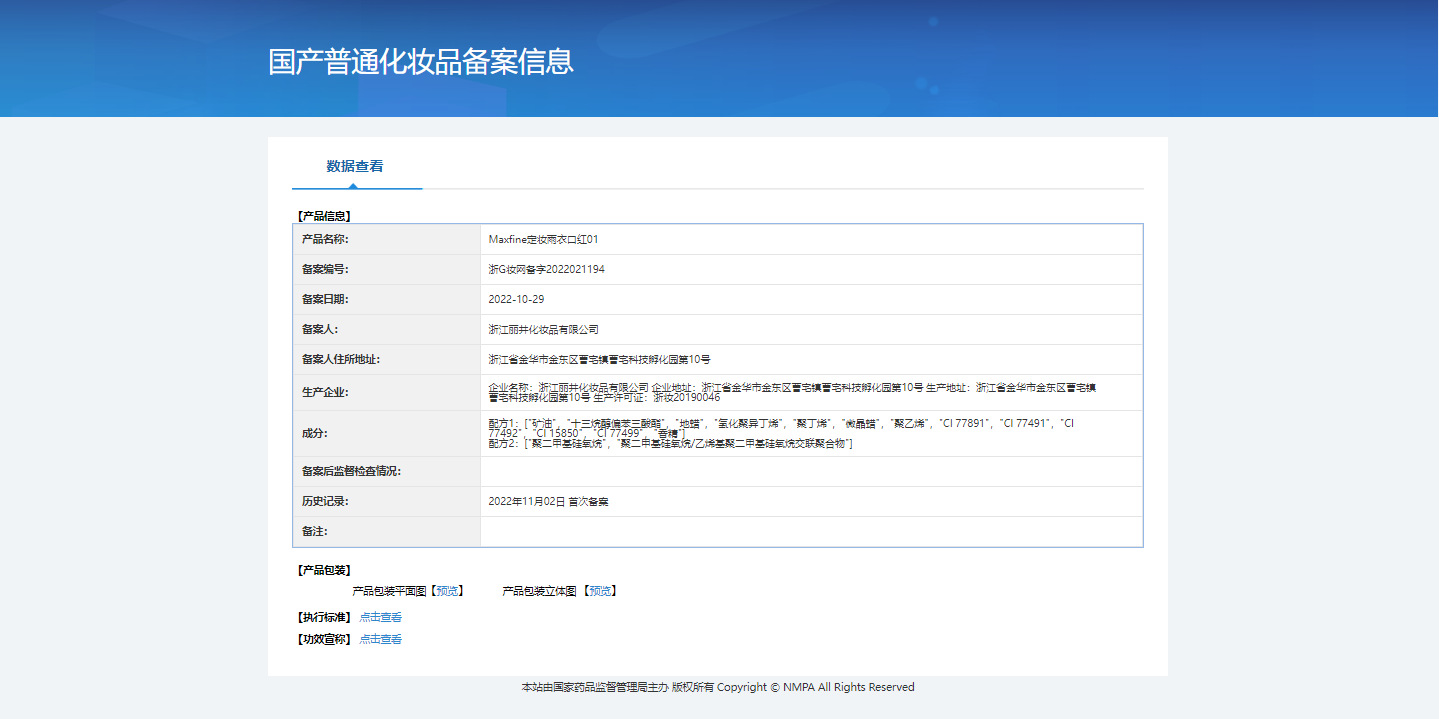The width and height of the screenshot is (1439, 719).
Task: Switch to the 数据查看 tab
Action: coord(355,167)
